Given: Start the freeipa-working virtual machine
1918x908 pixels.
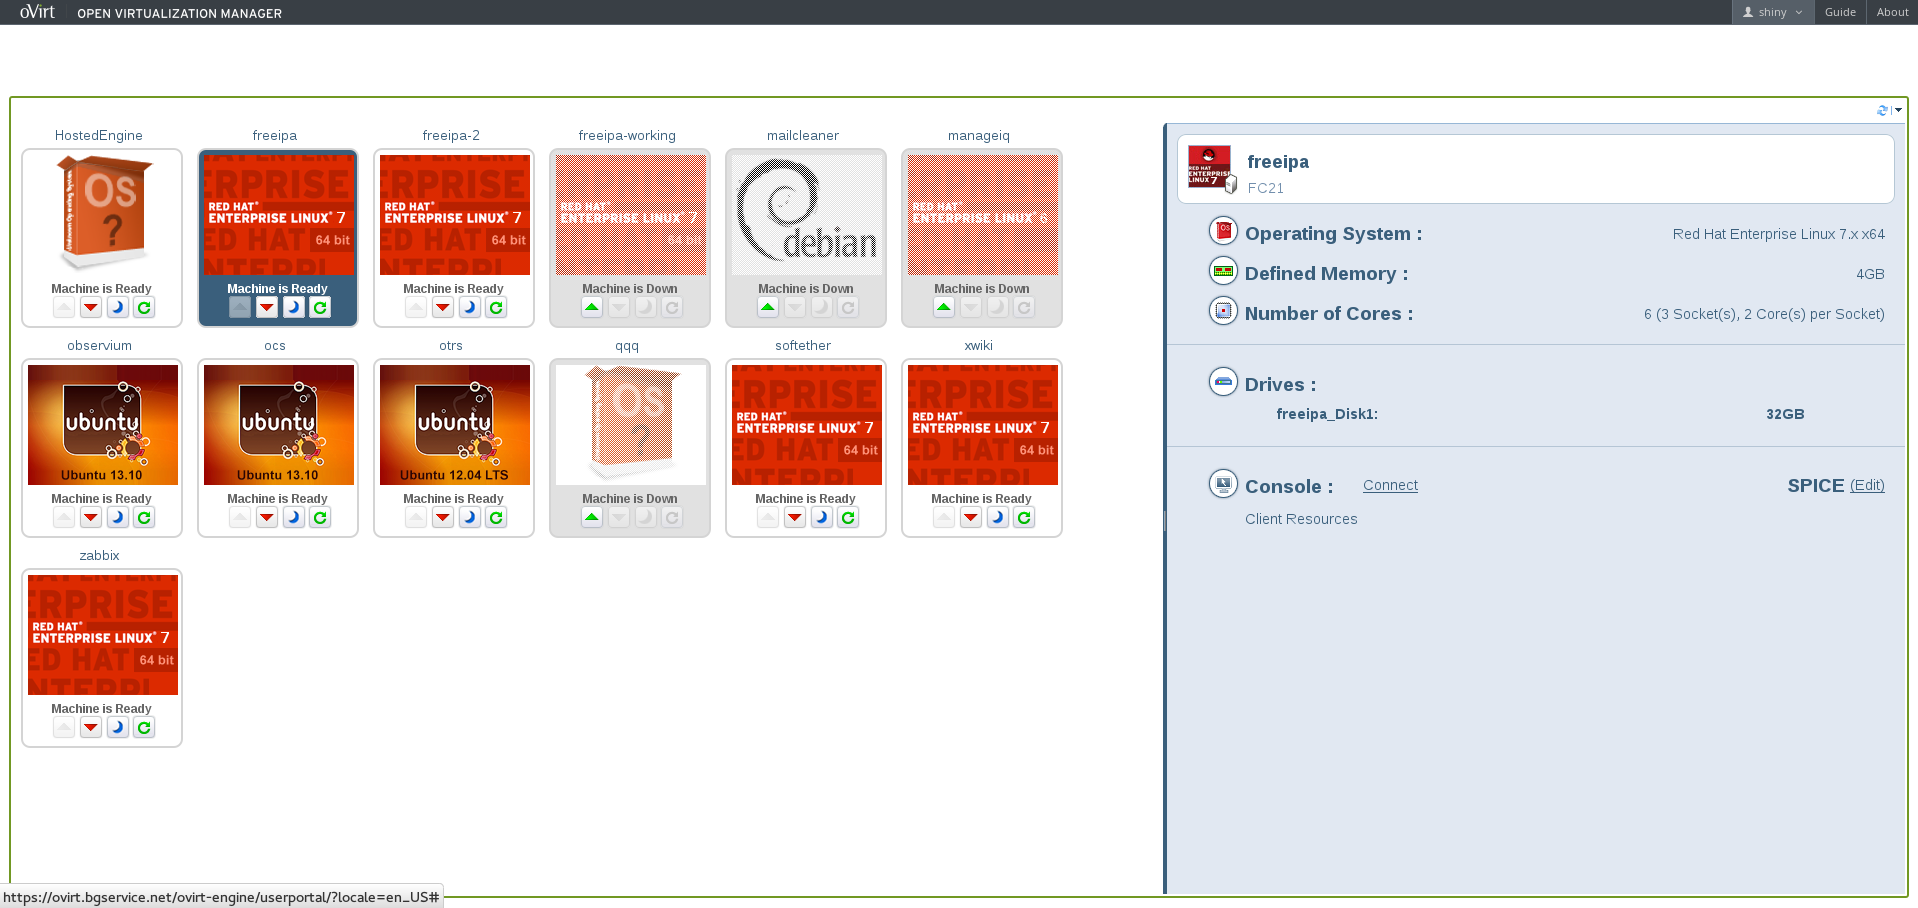Looking at the screenshot, I should (592, 308).
